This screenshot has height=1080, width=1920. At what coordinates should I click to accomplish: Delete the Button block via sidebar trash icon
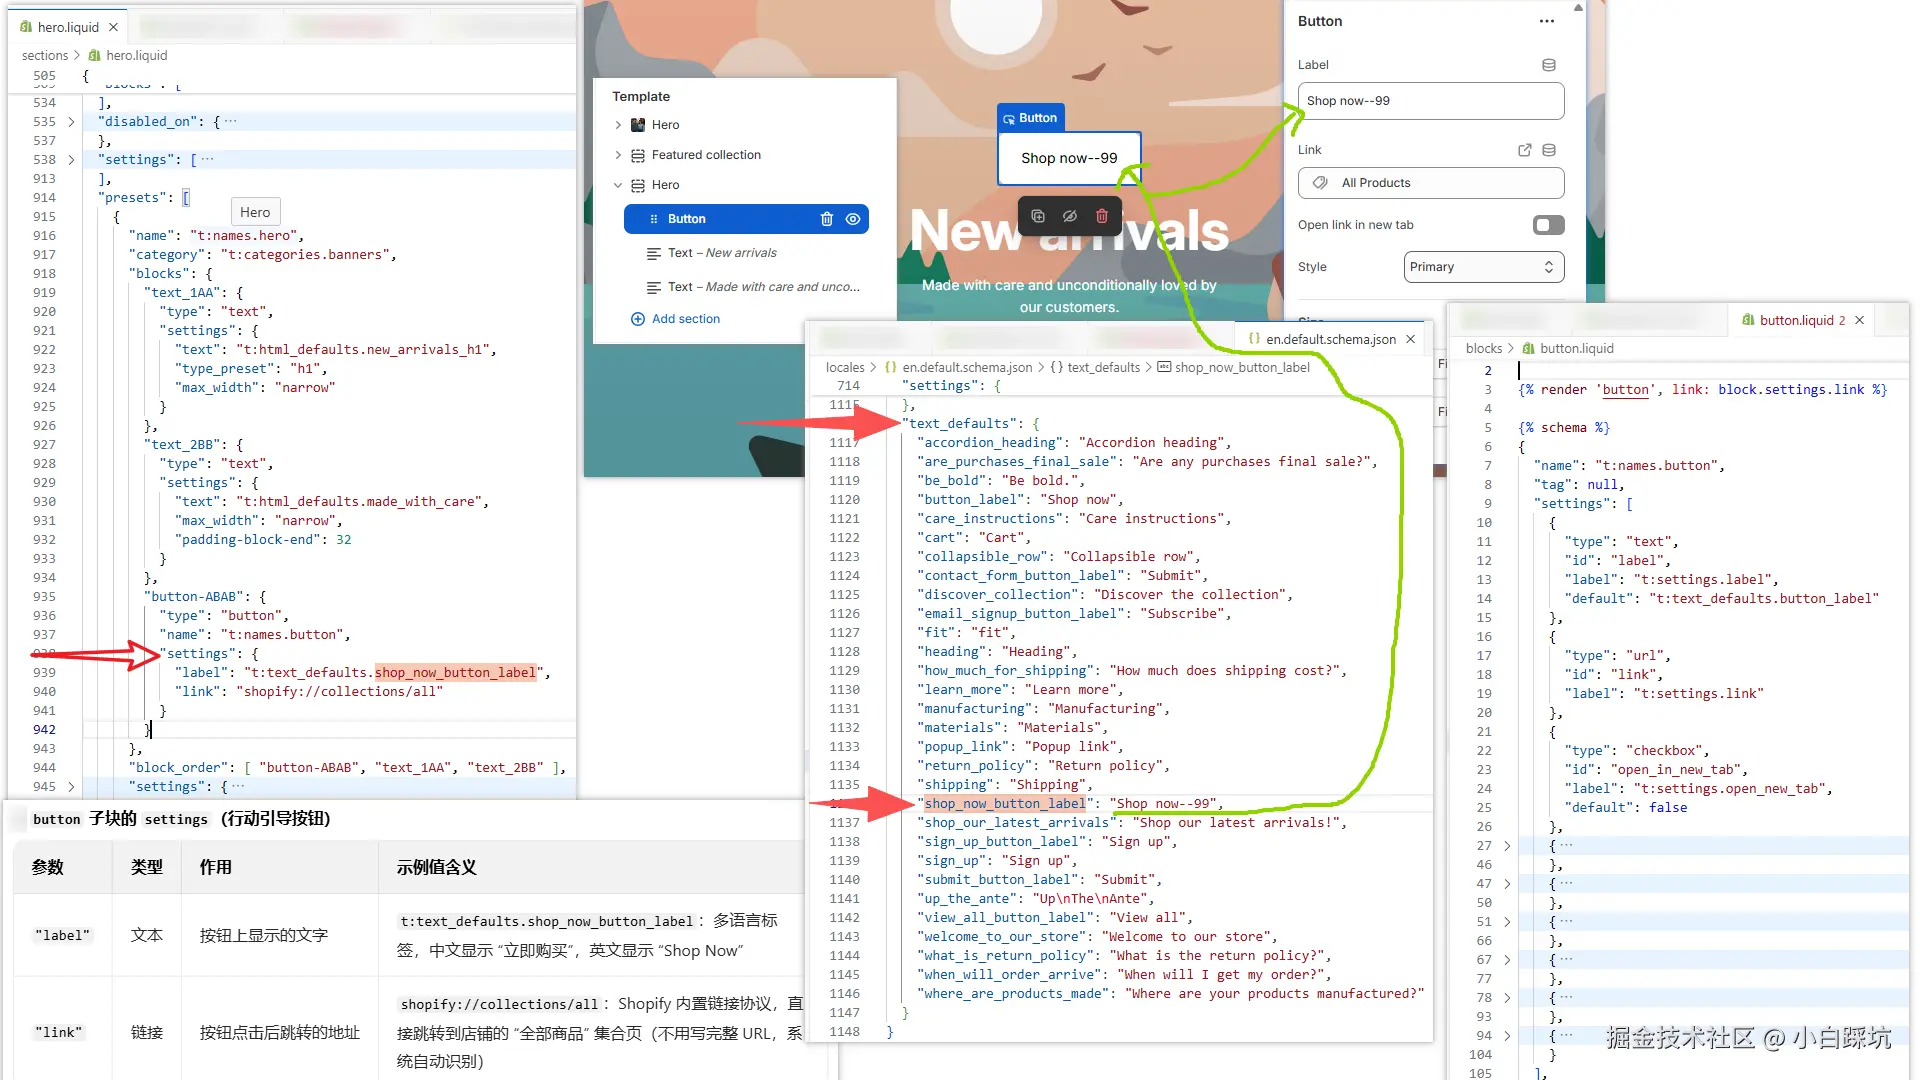pyautogui.click(x=826, y=219)
